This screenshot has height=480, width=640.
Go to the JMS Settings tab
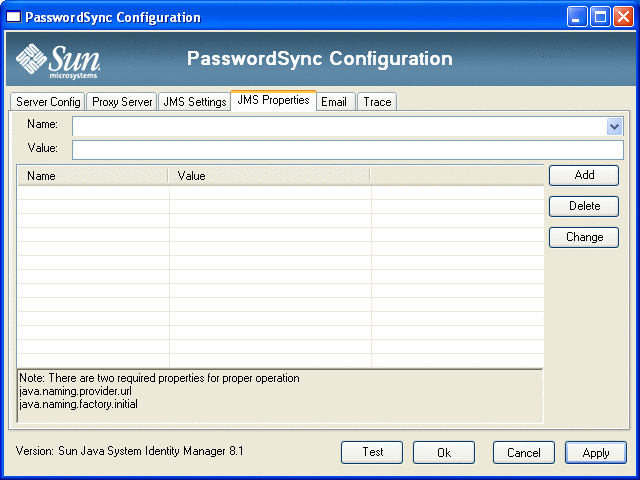(194, 102)
